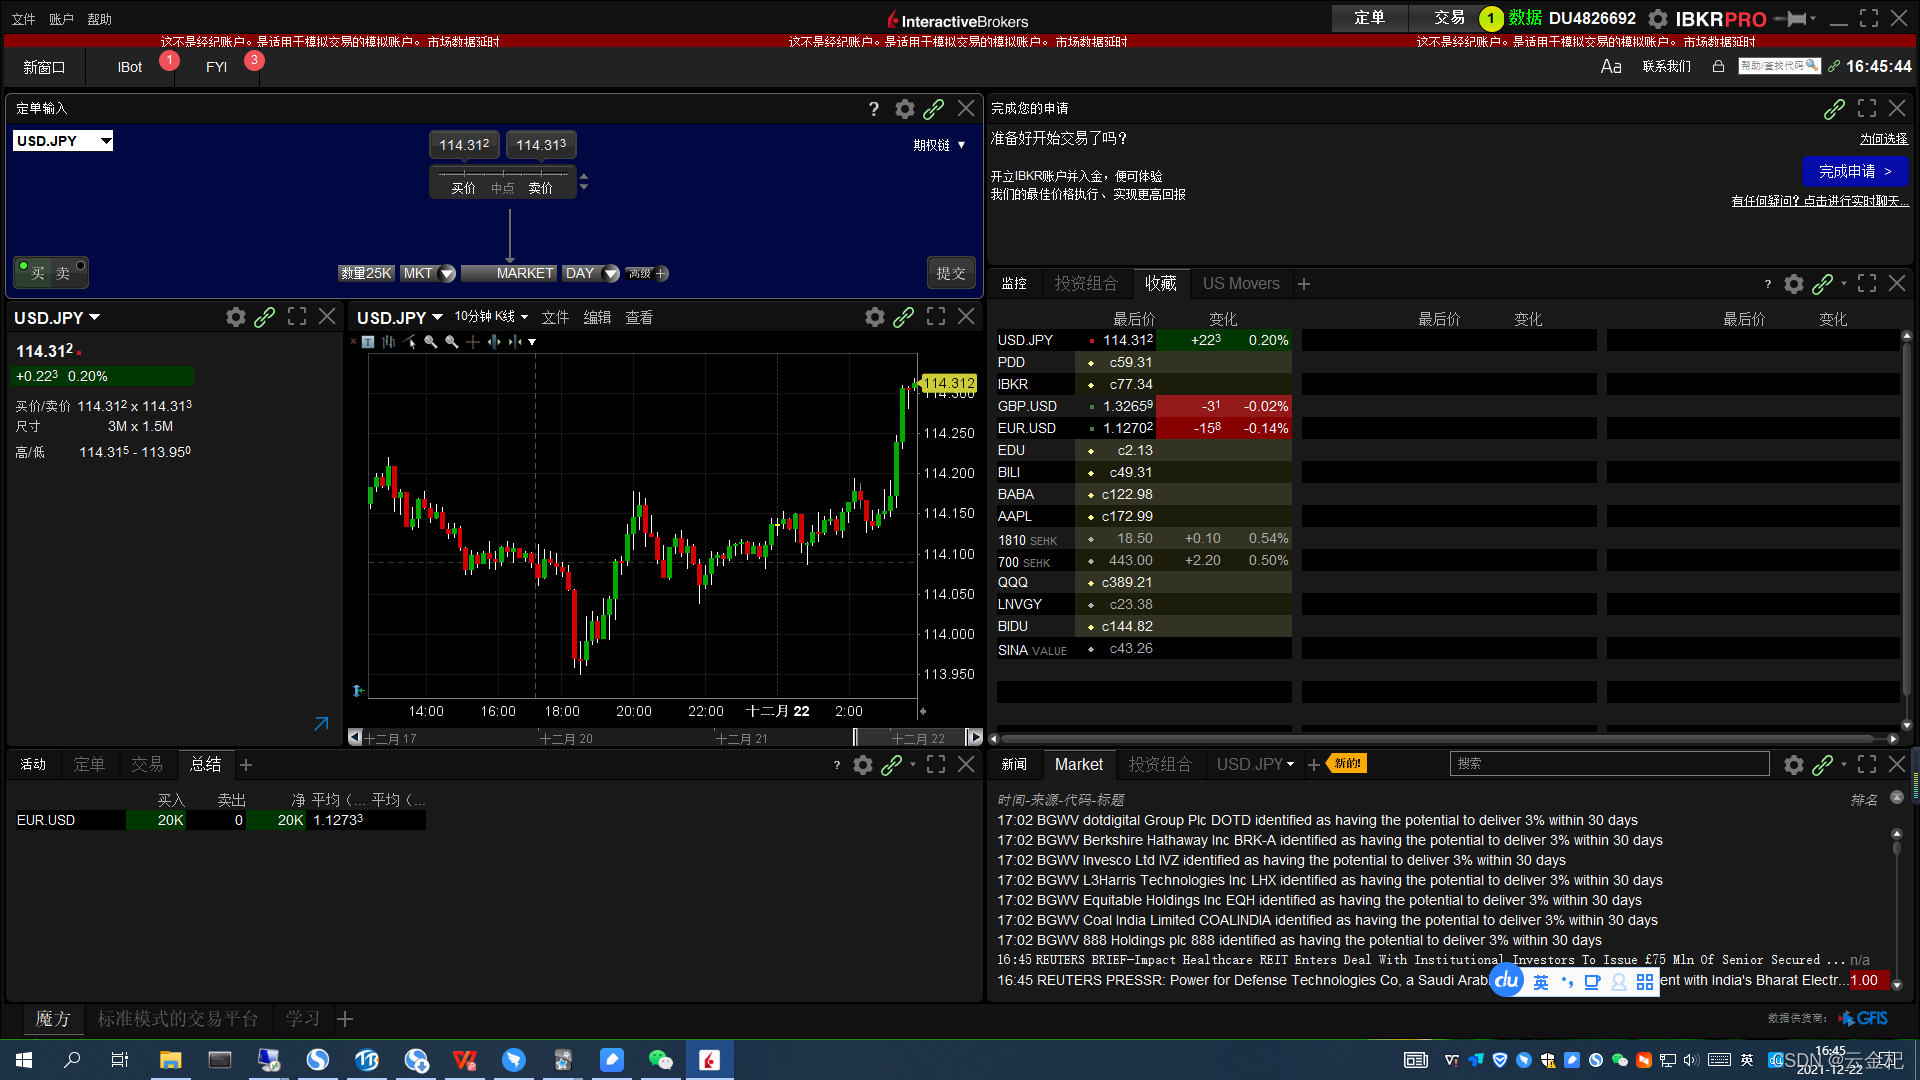Screen dimensions: 1920x1080
Task: Click the order entry panel link chain icon
Action: (x=933, y=109)
